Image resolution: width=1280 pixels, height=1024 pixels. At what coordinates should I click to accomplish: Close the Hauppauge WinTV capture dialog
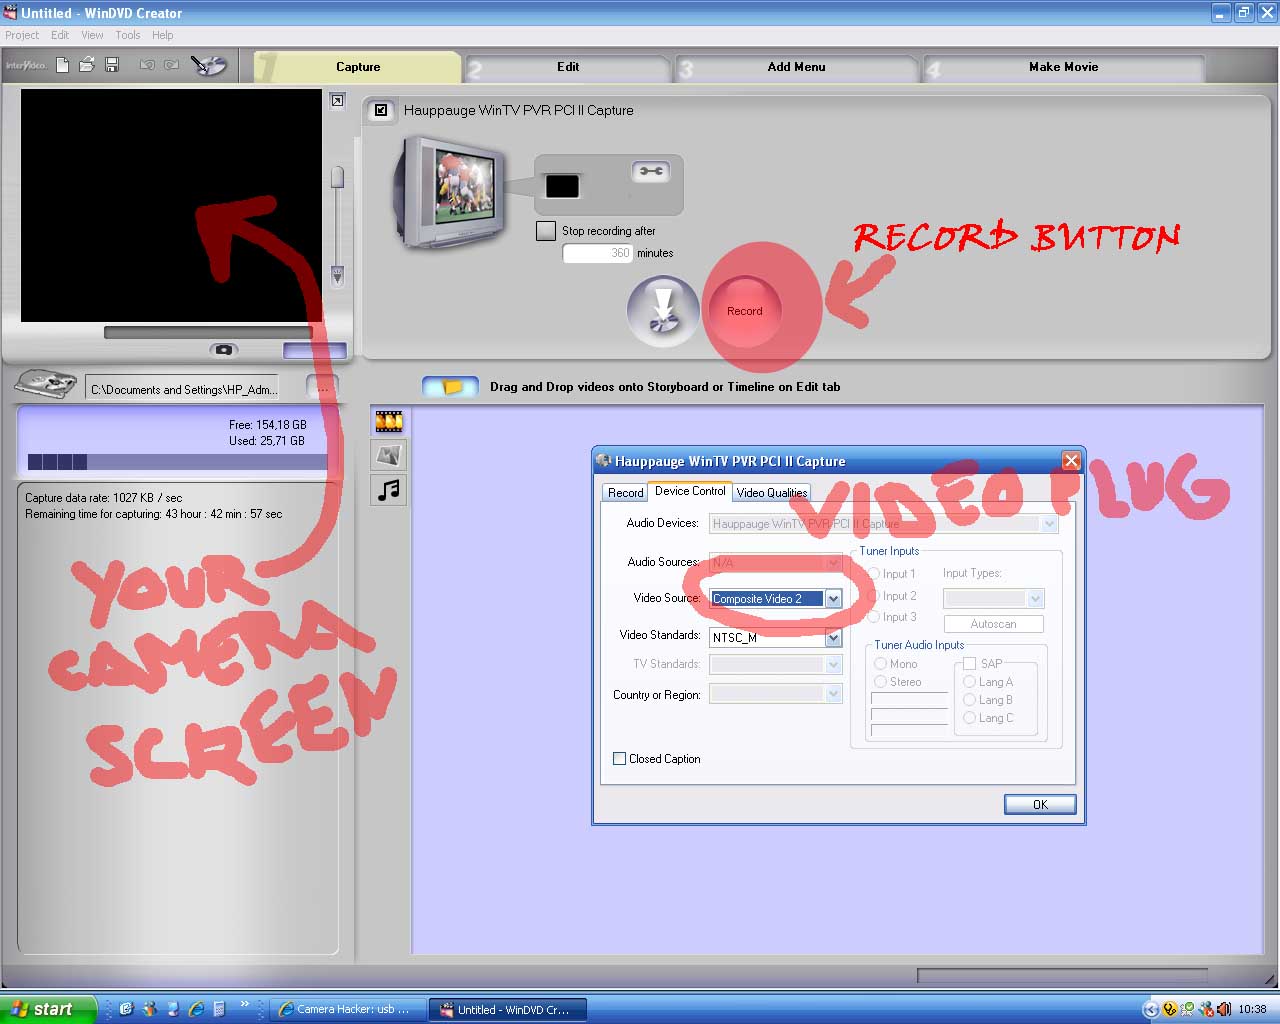1071,460
